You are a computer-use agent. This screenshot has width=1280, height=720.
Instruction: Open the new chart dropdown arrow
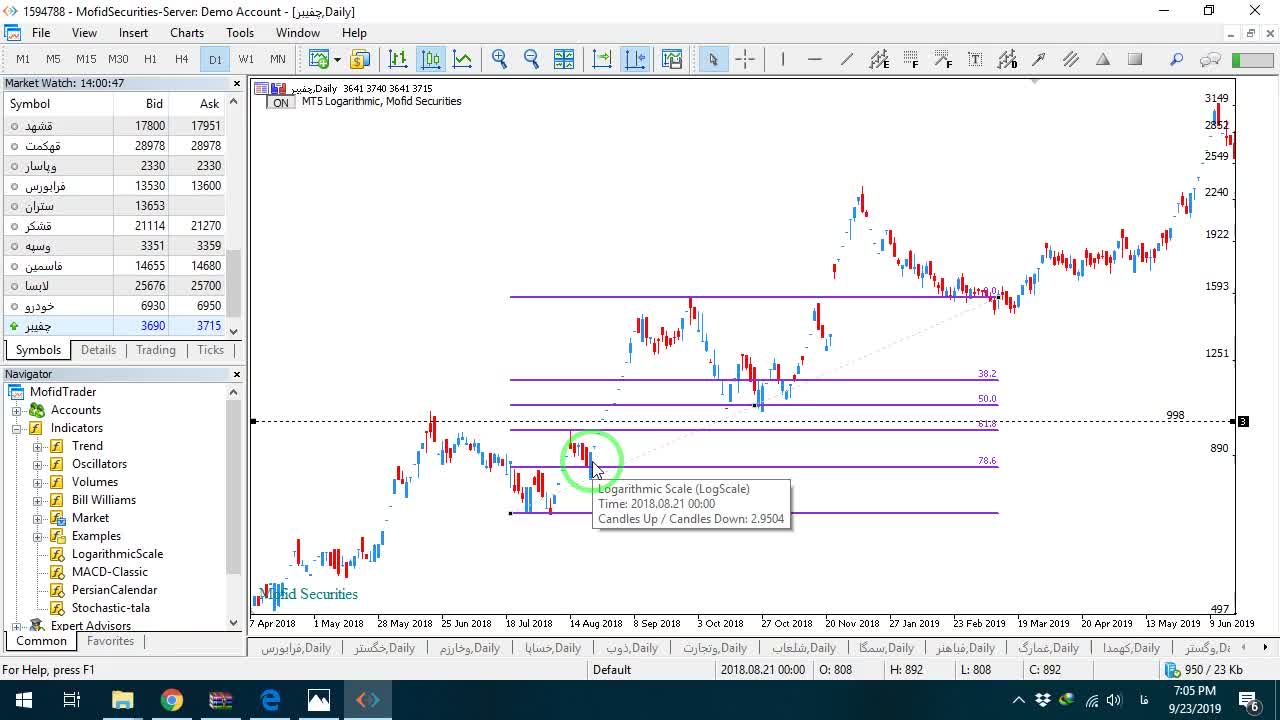tap(337, 59)
